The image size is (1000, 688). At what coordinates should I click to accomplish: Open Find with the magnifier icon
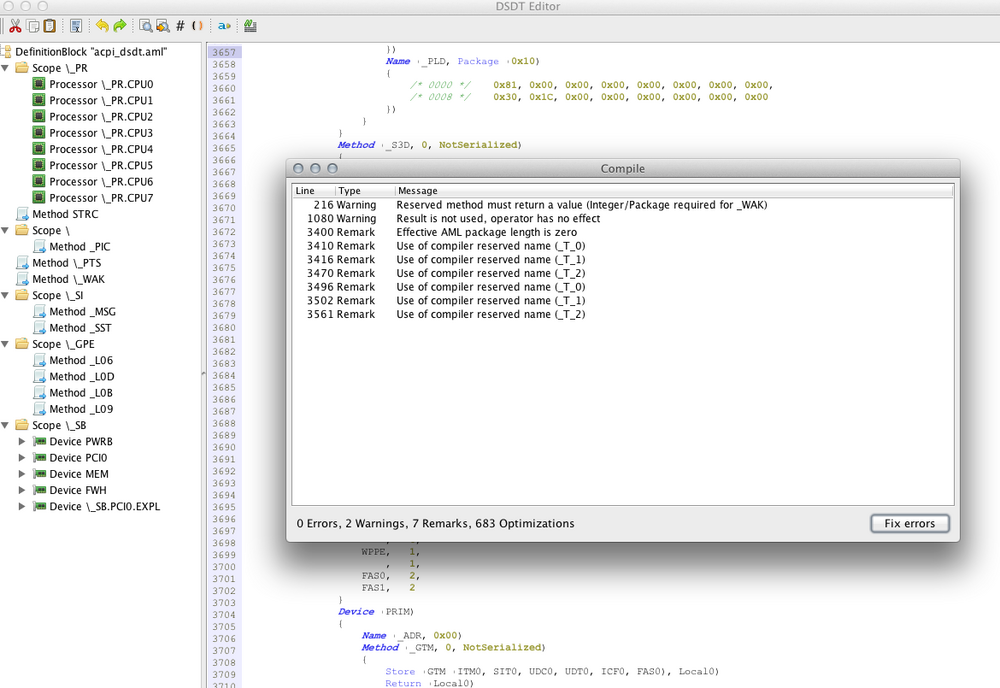click(x=145, y=26)
